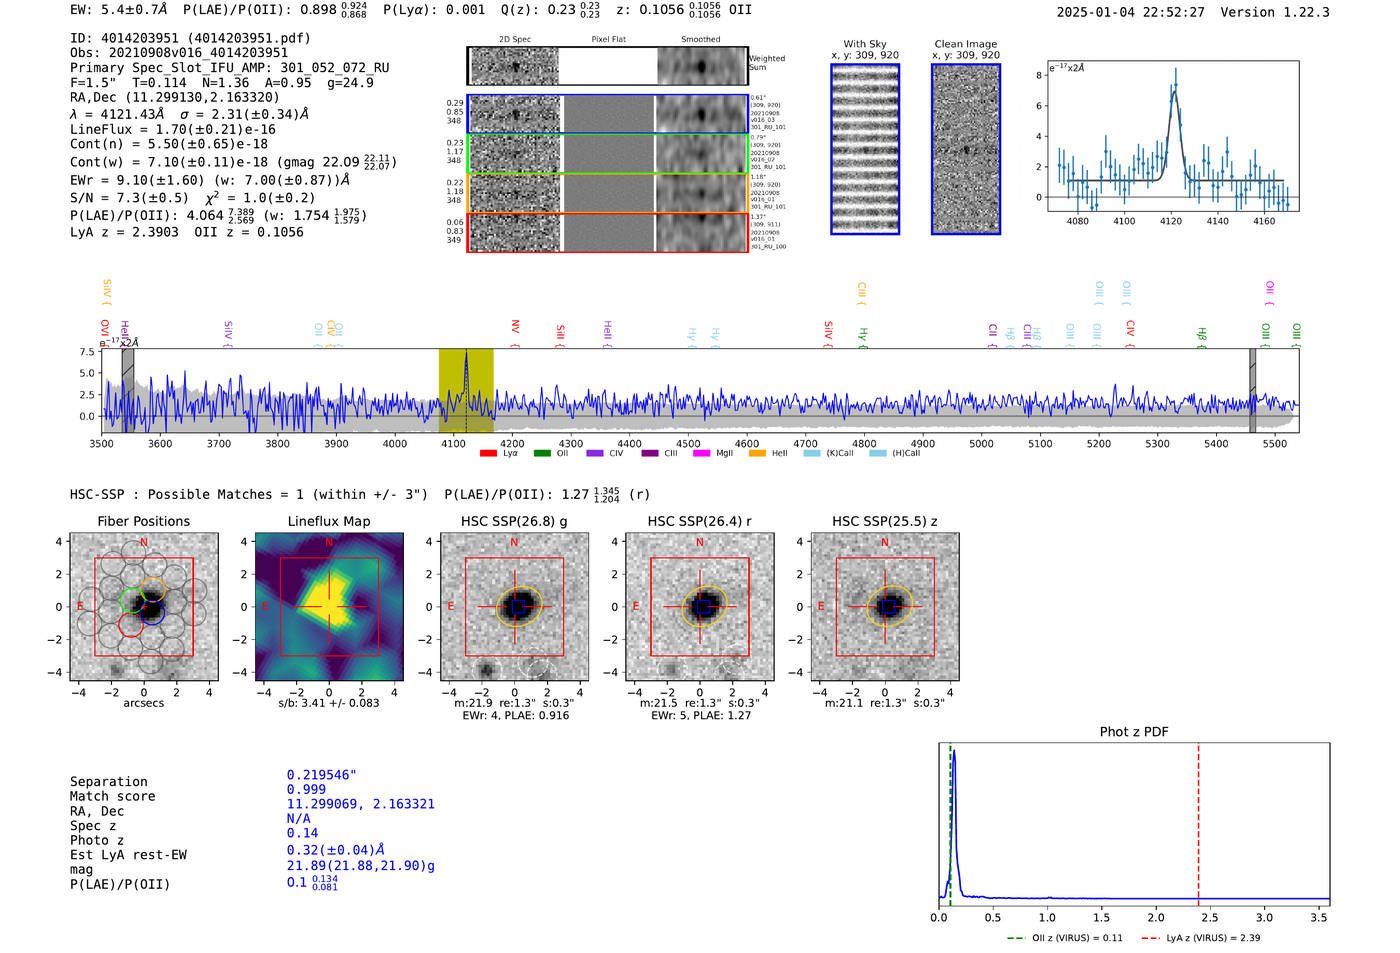1400x953 pixels.
Task: Click the HeII orange legend swatch
Action: (757, 454)
